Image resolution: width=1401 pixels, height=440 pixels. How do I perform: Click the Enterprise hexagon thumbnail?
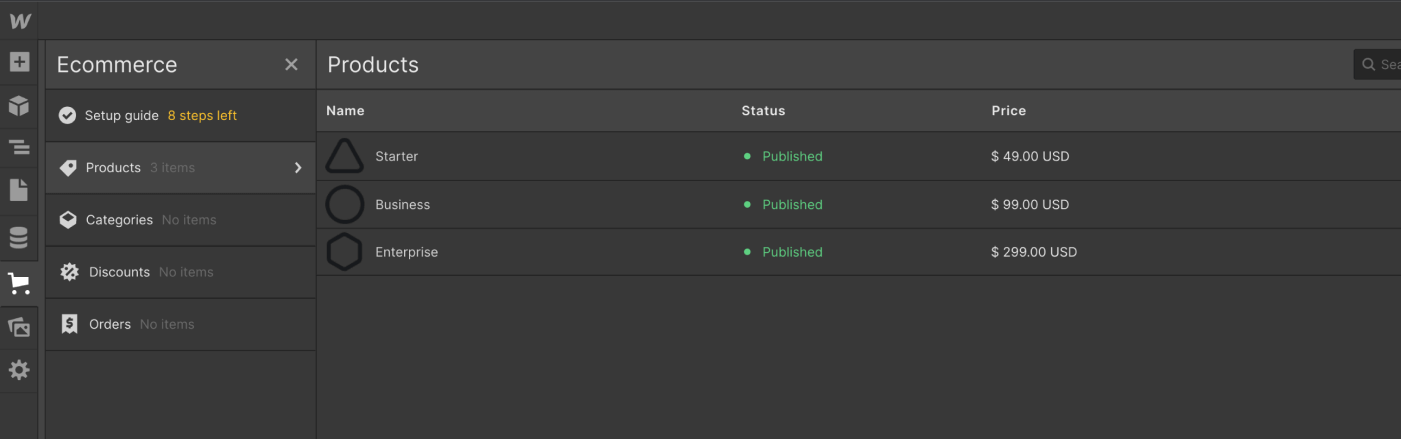click(344, 252)
